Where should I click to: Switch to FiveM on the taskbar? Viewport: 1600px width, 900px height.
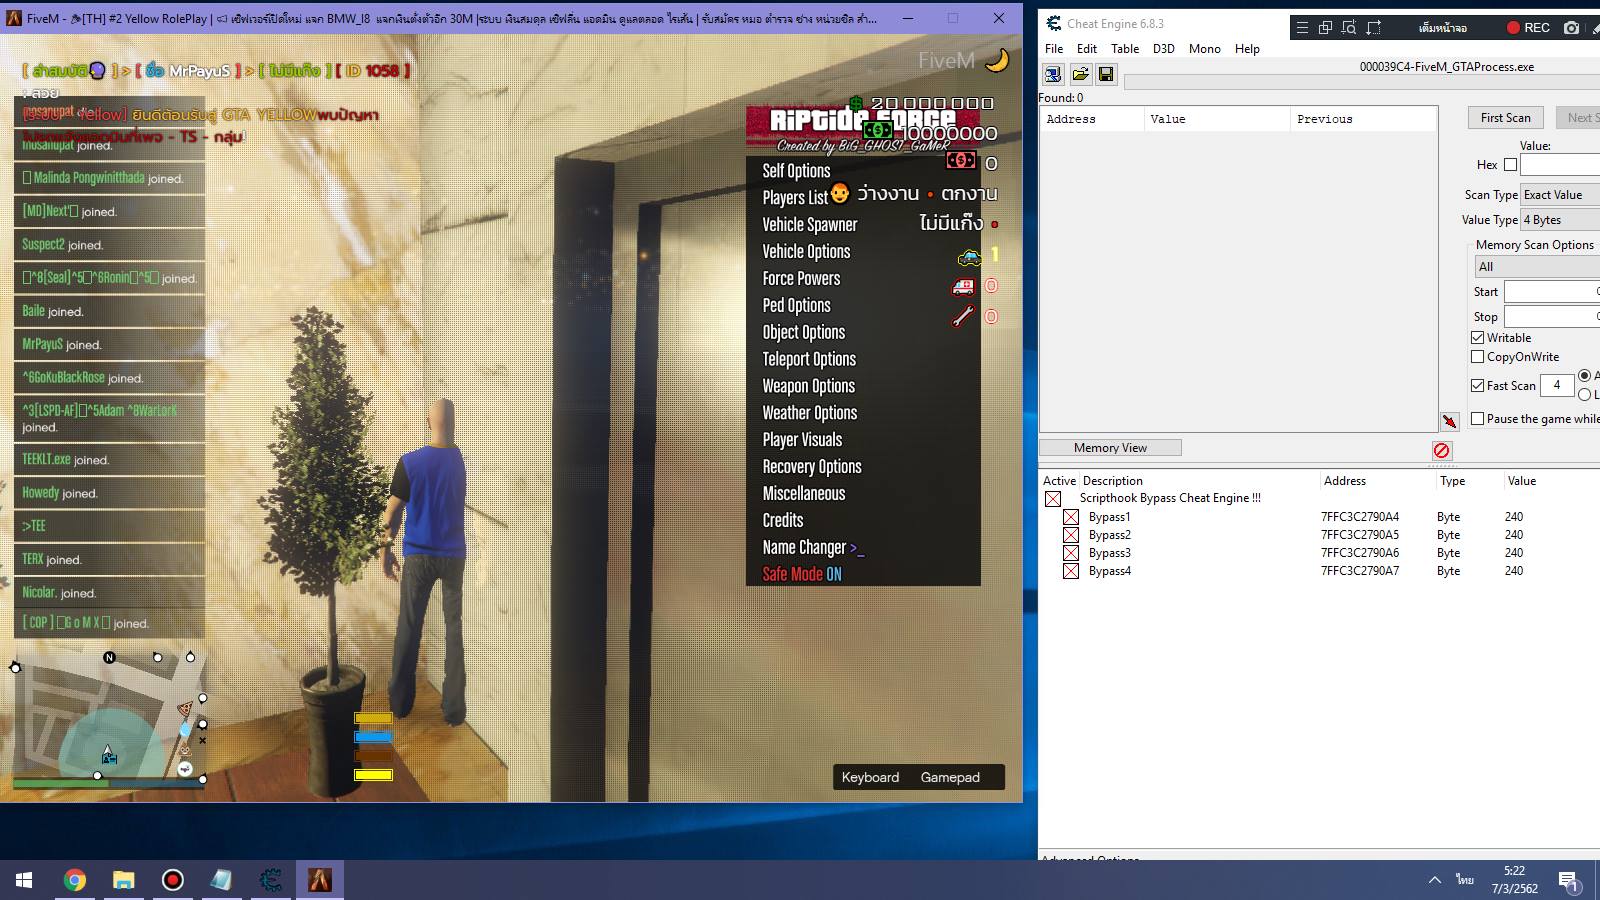320,880
